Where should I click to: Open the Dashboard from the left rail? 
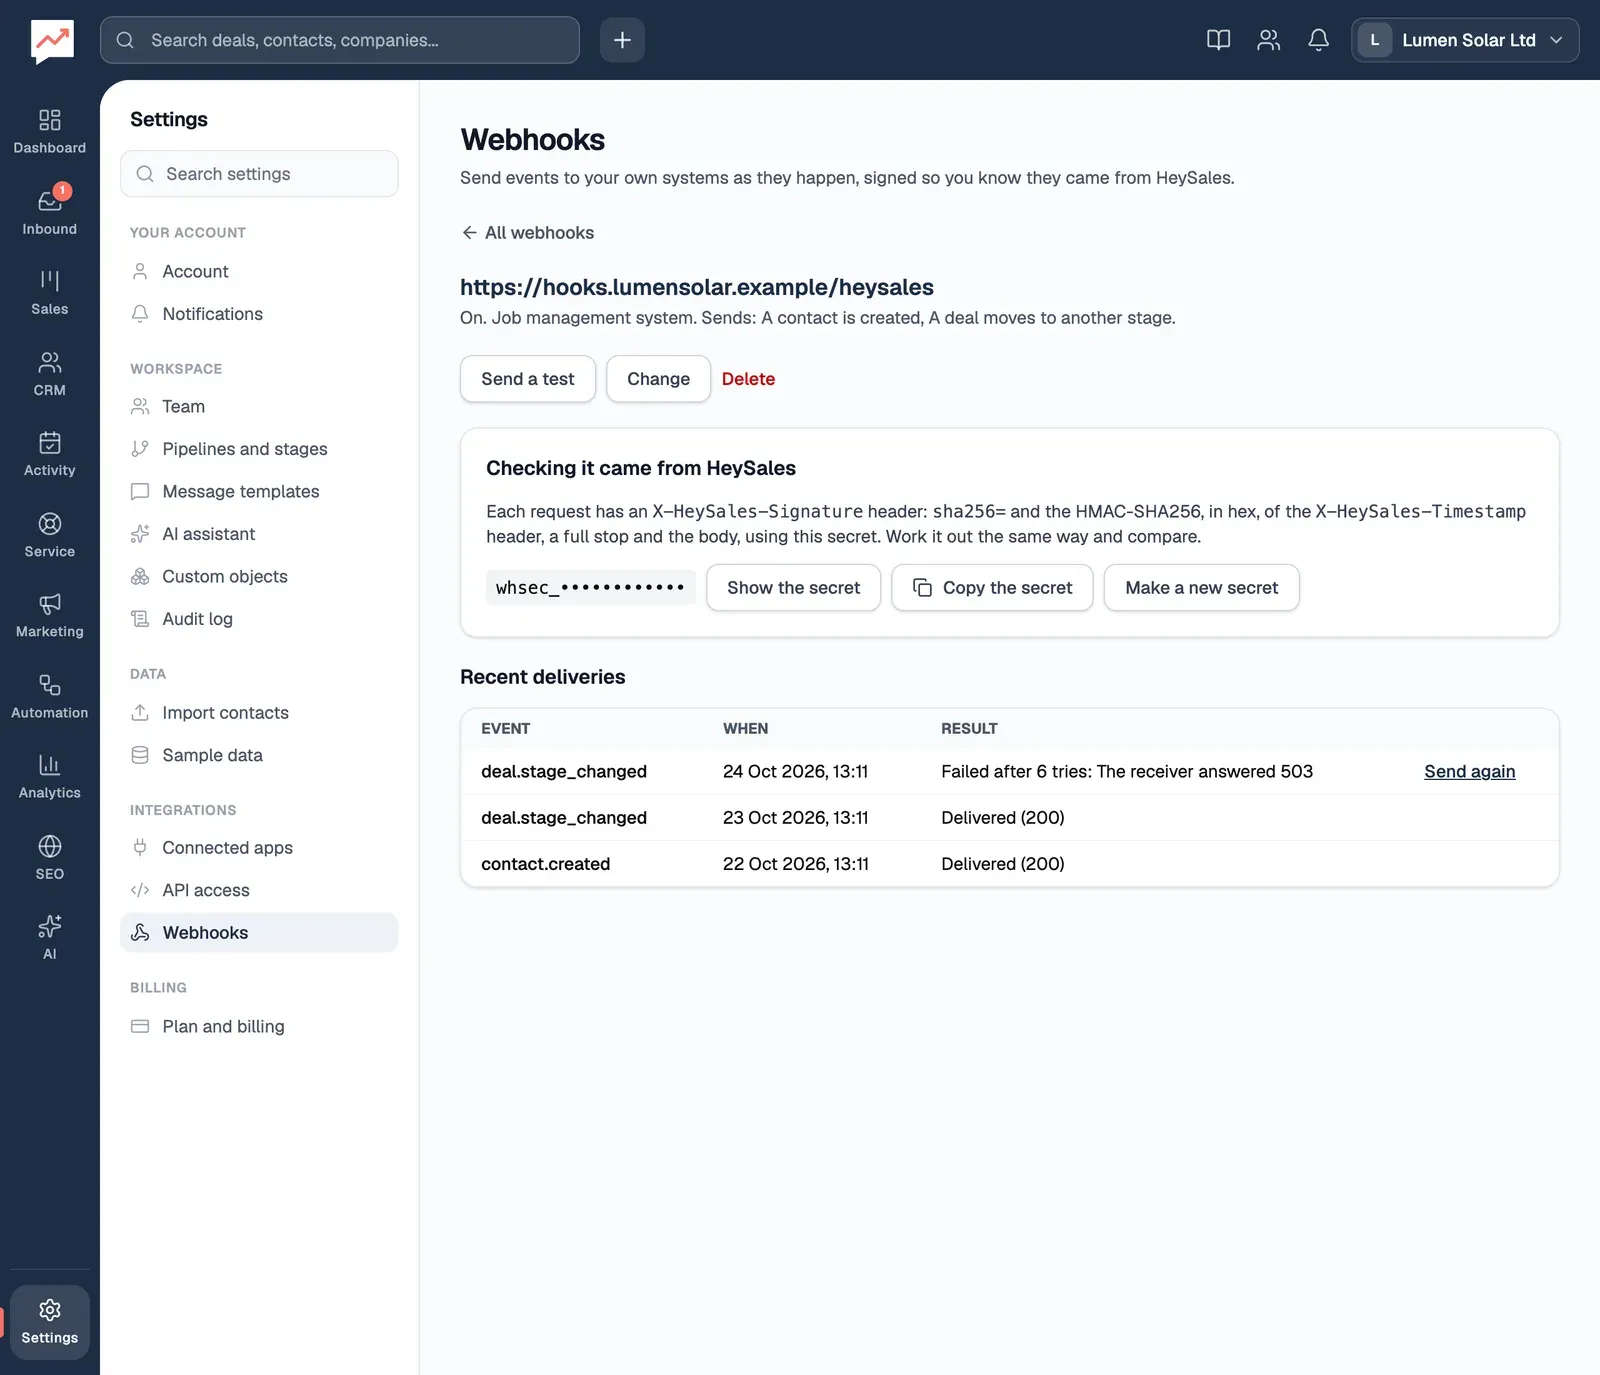[x=49, y=132]
